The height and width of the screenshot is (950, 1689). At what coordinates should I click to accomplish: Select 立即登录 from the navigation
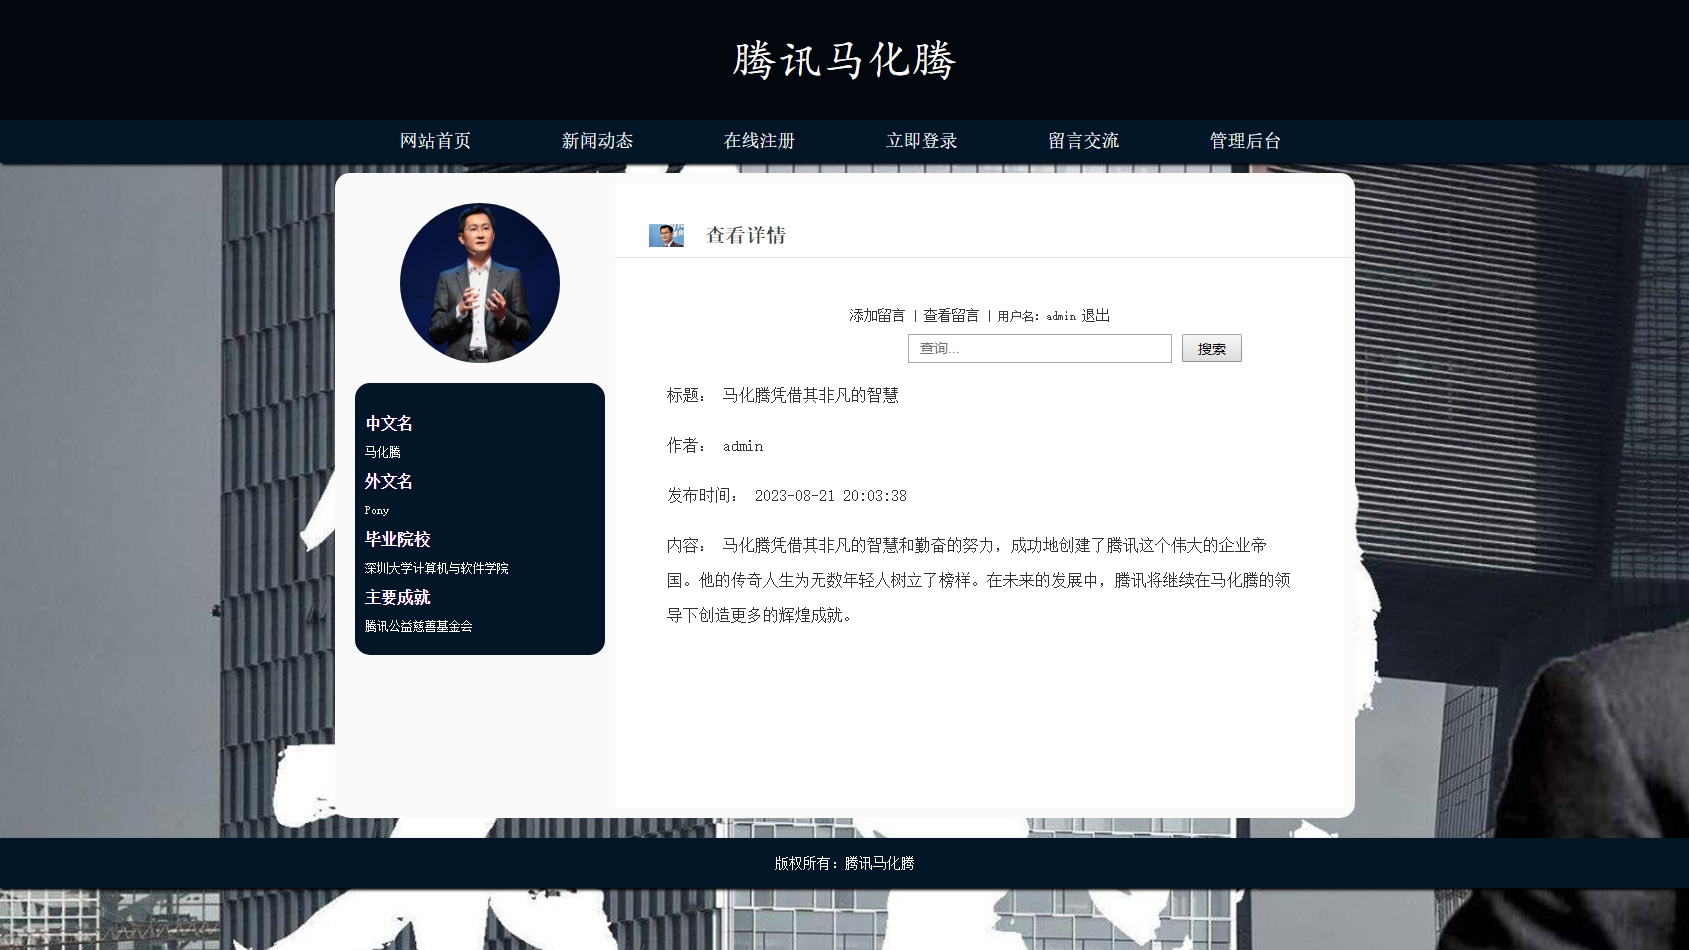[921, 141]
